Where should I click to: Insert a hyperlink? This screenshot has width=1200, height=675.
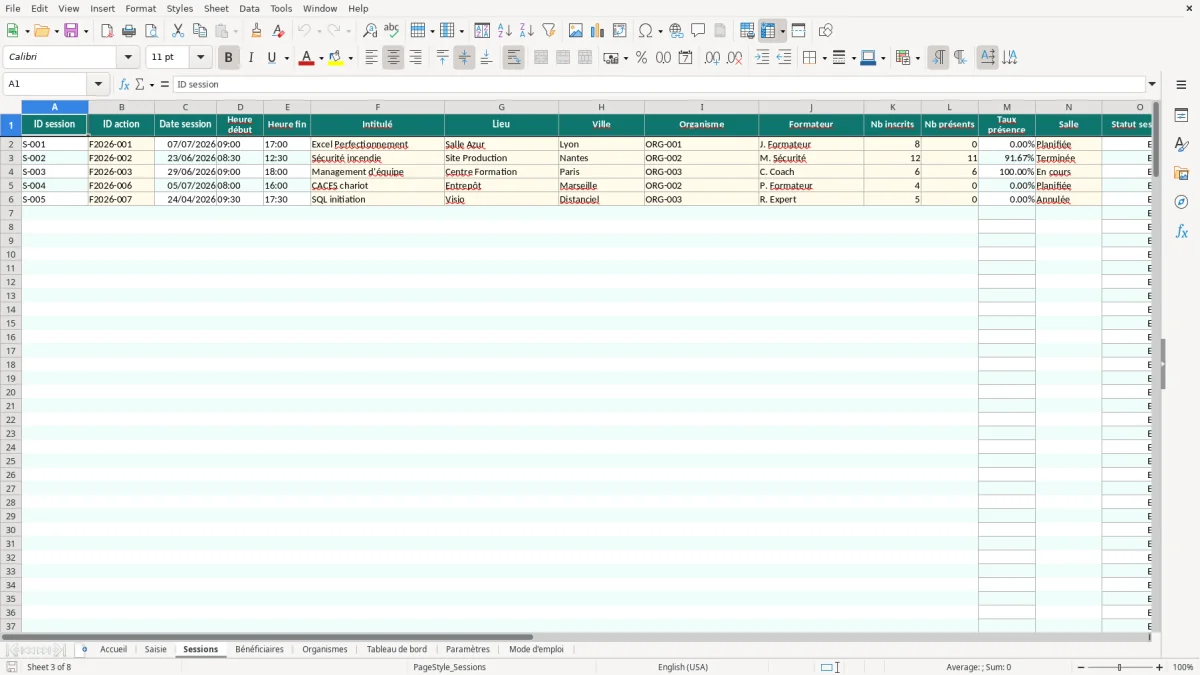click(676, 31)
